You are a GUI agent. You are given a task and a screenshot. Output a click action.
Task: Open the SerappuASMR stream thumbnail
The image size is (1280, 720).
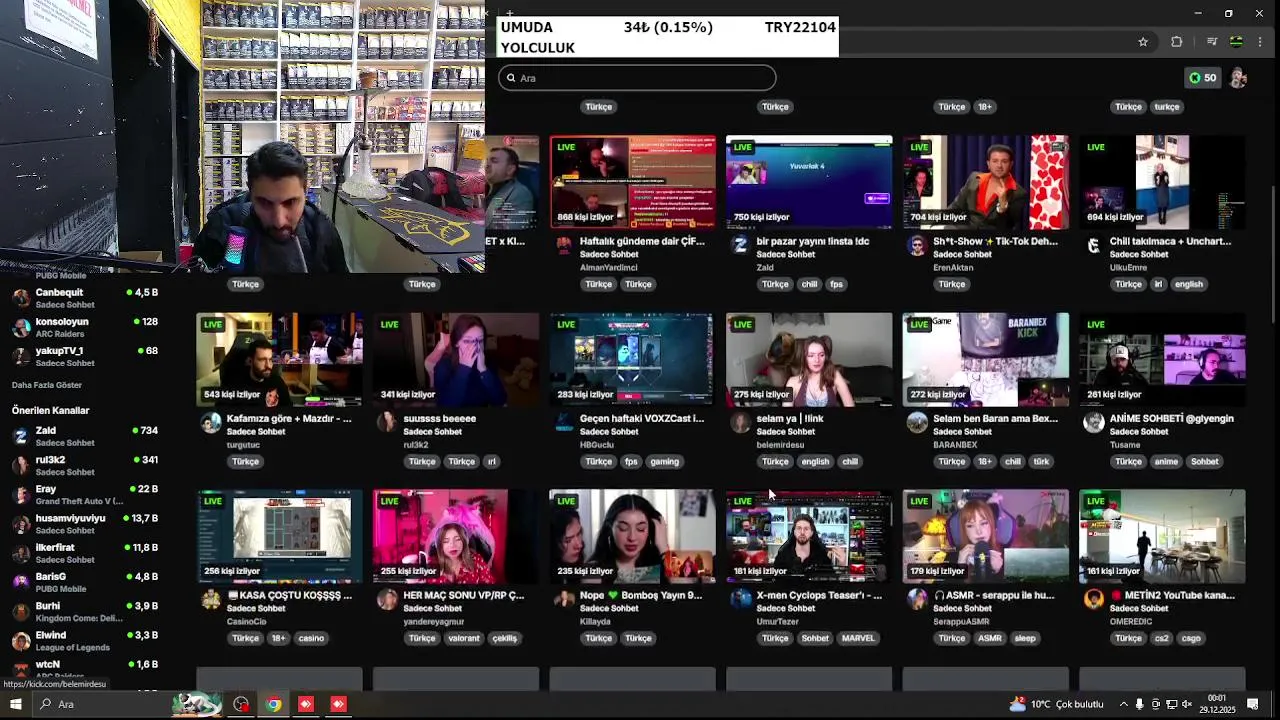[x=985, y=536]
